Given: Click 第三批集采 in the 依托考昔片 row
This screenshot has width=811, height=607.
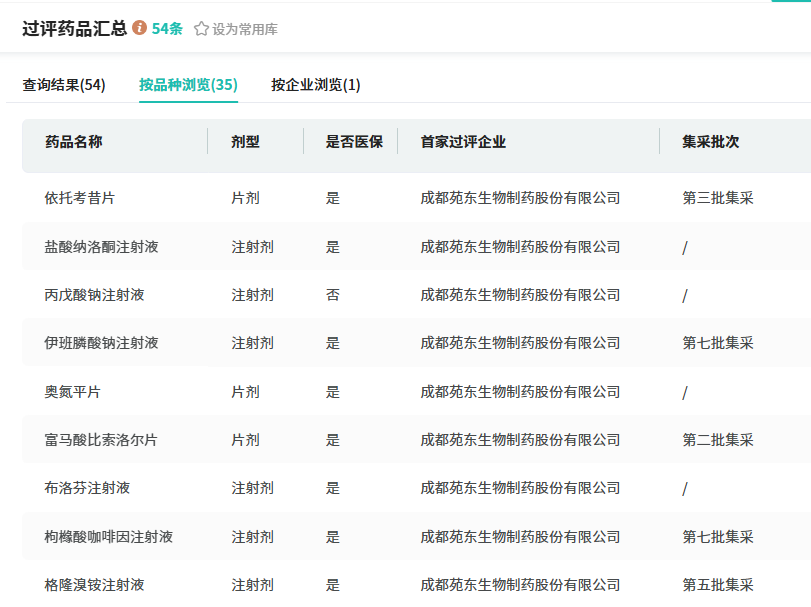Looking at the screenshot, I should [718, 198].
